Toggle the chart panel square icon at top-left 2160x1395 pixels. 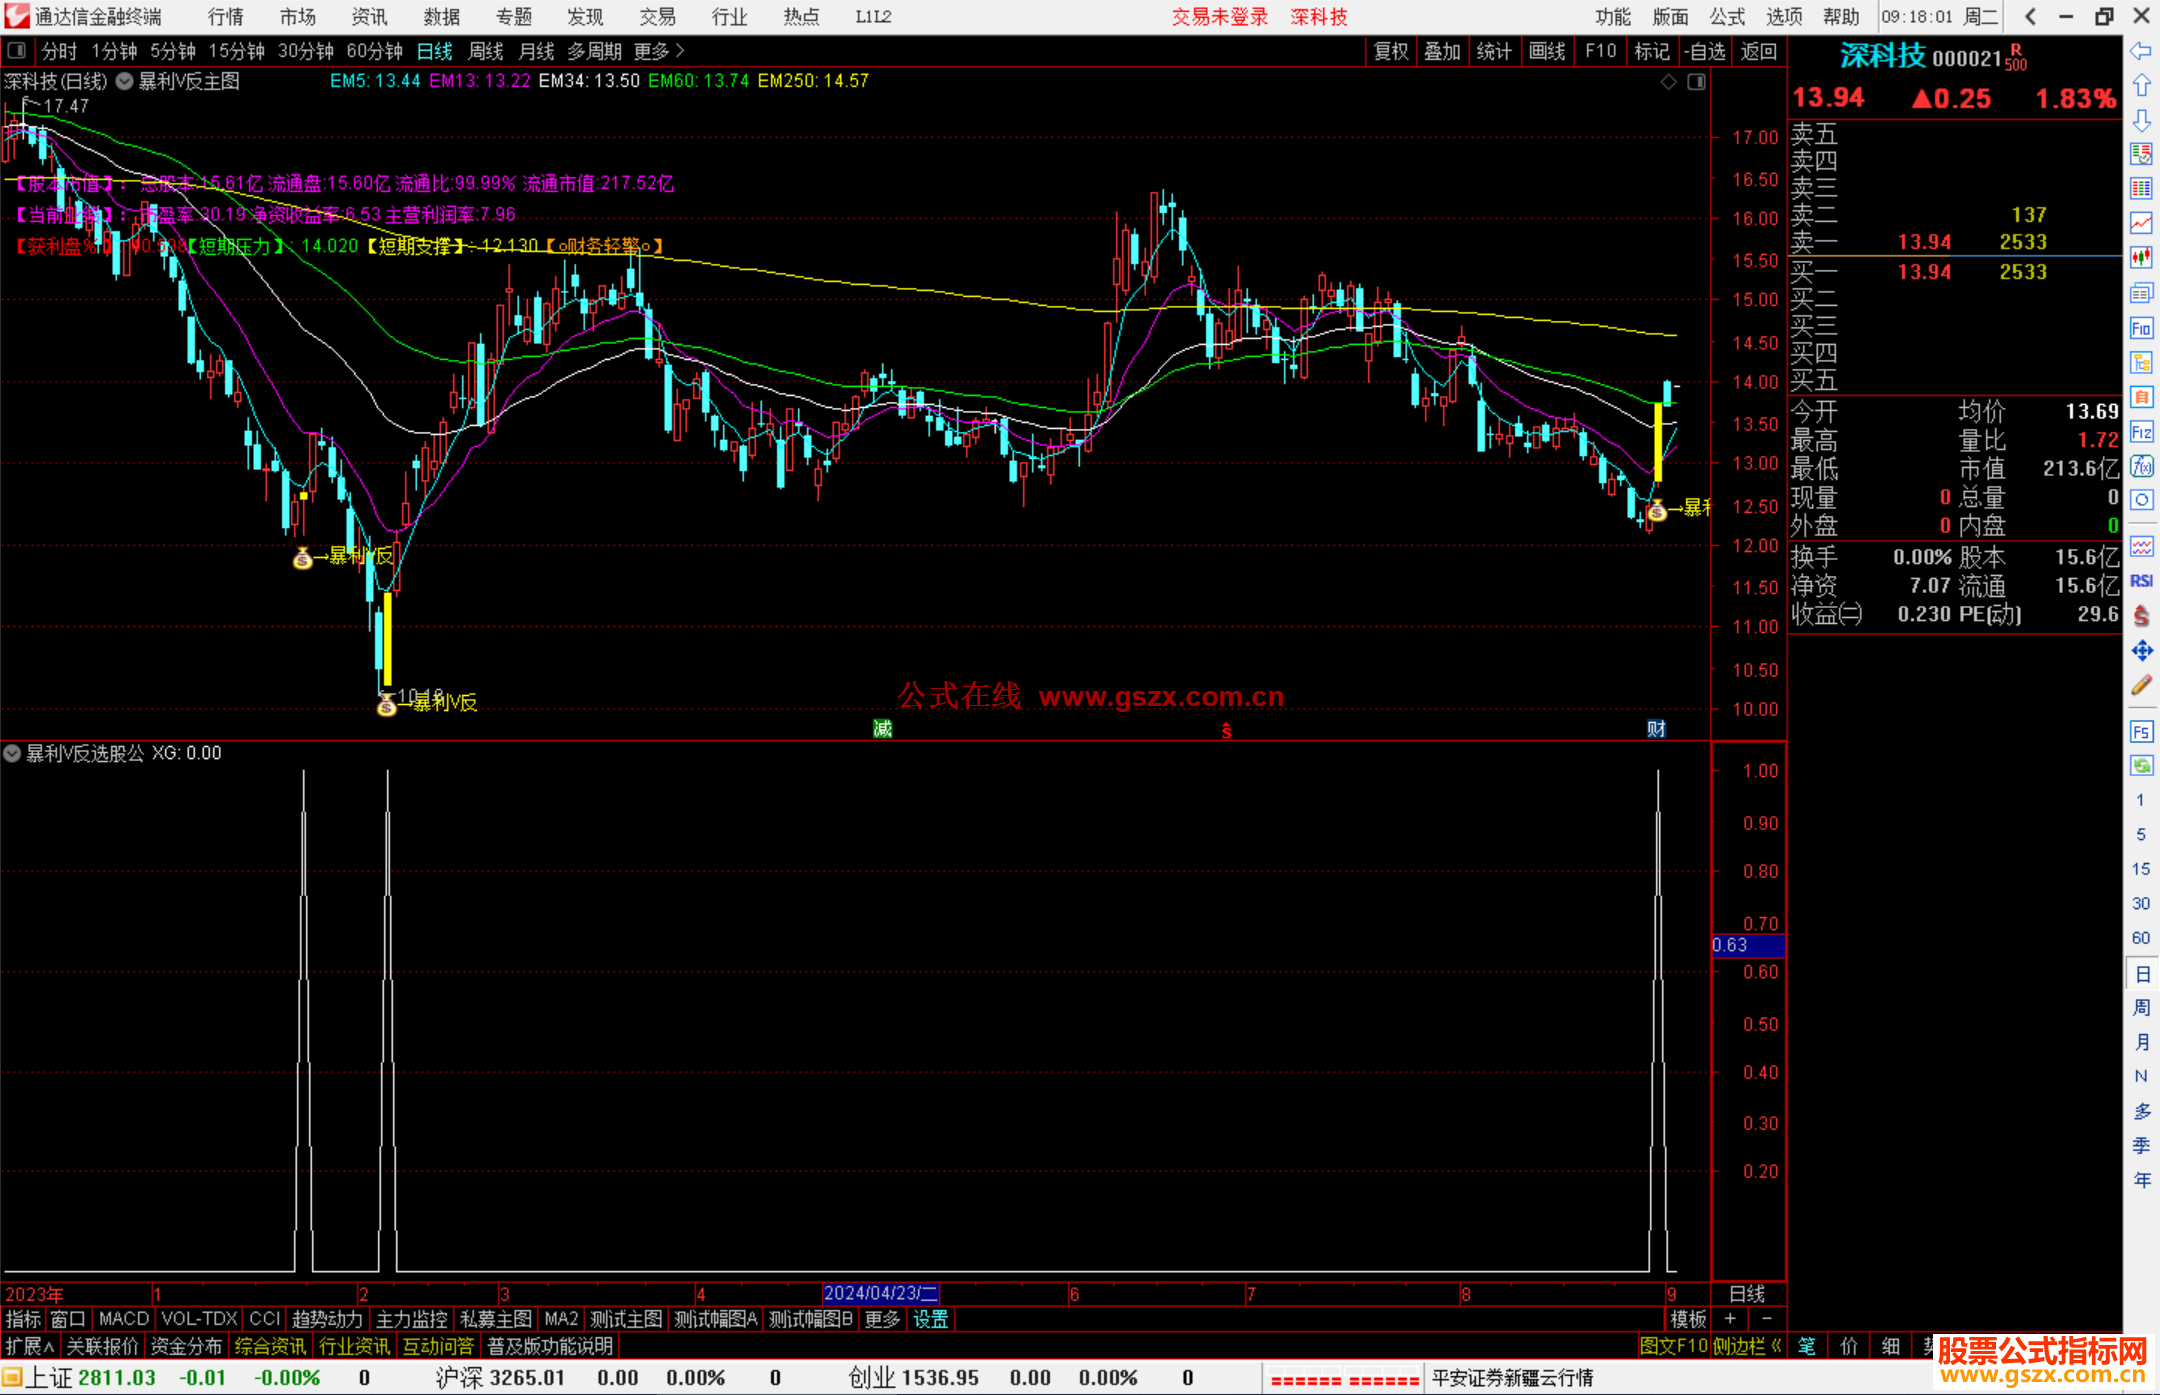tap(17, 51)
